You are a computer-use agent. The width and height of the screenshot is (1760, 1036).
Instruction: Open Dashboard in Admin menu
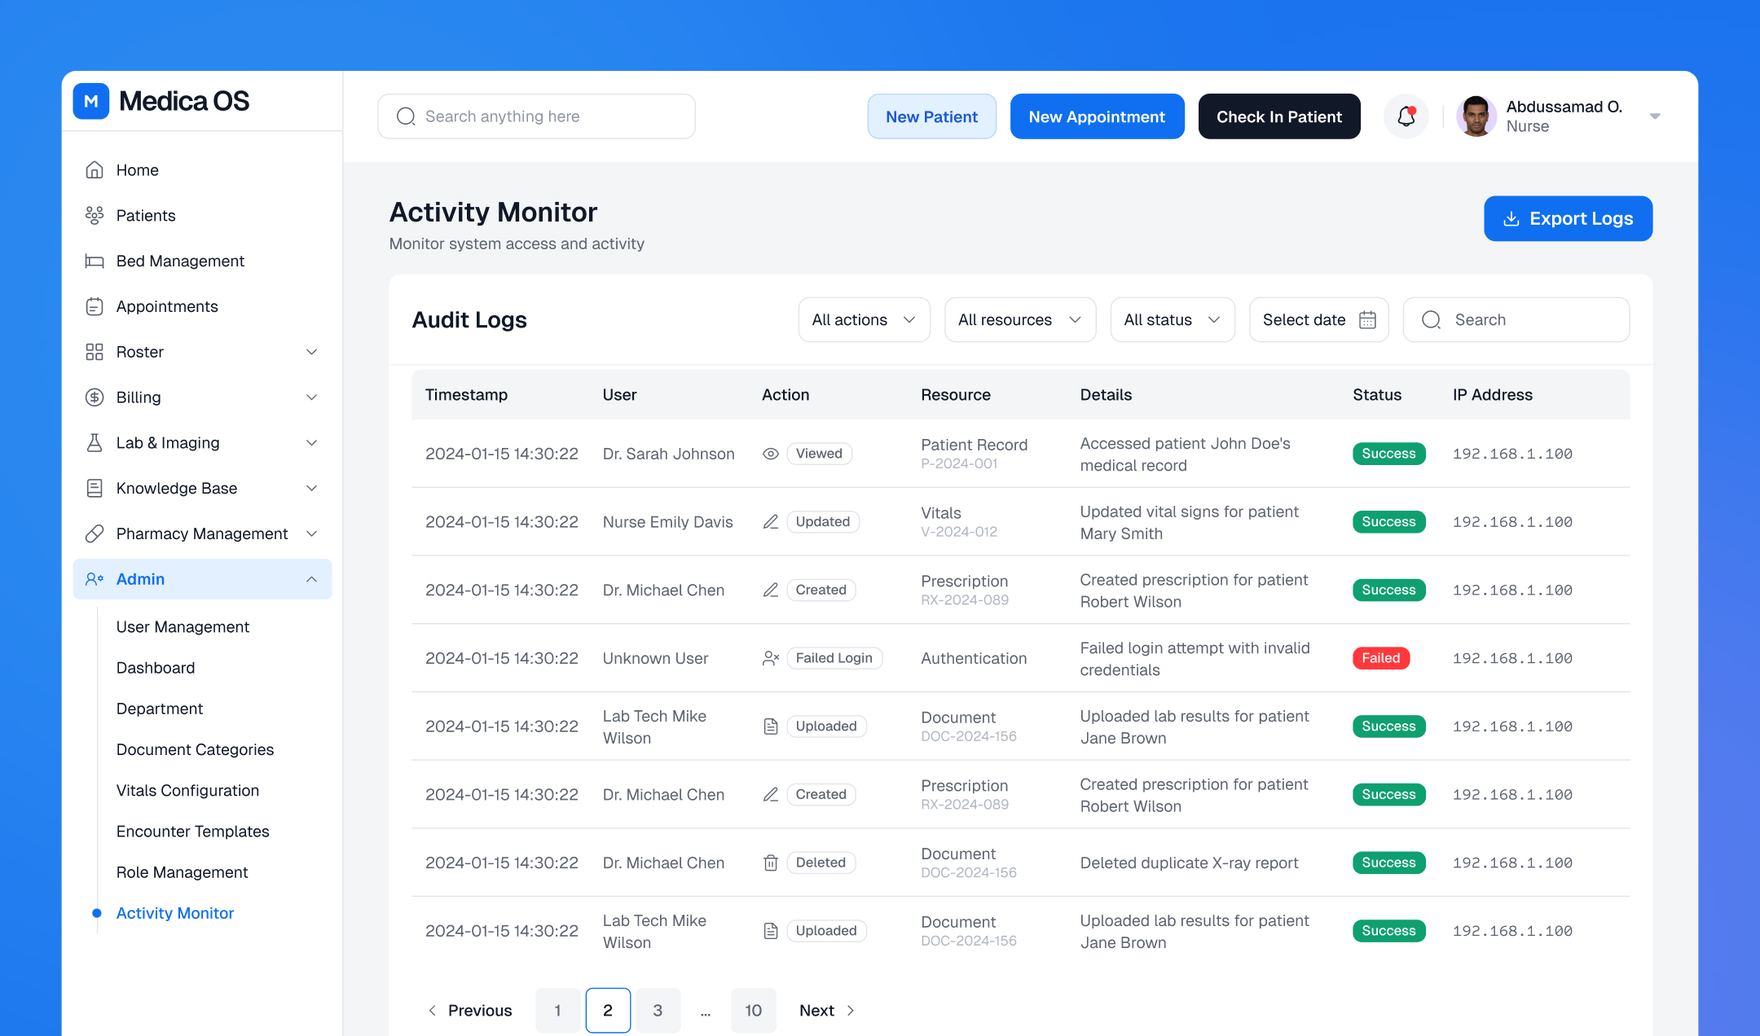(x=155, y=668)
